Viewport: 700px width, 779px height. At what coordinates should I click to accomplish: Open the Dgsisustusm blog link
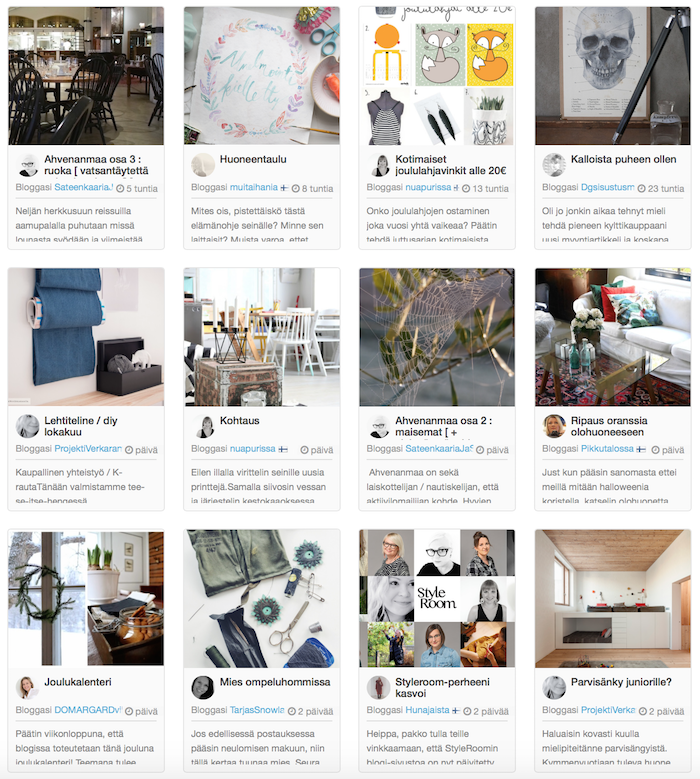tap(608, 187)
